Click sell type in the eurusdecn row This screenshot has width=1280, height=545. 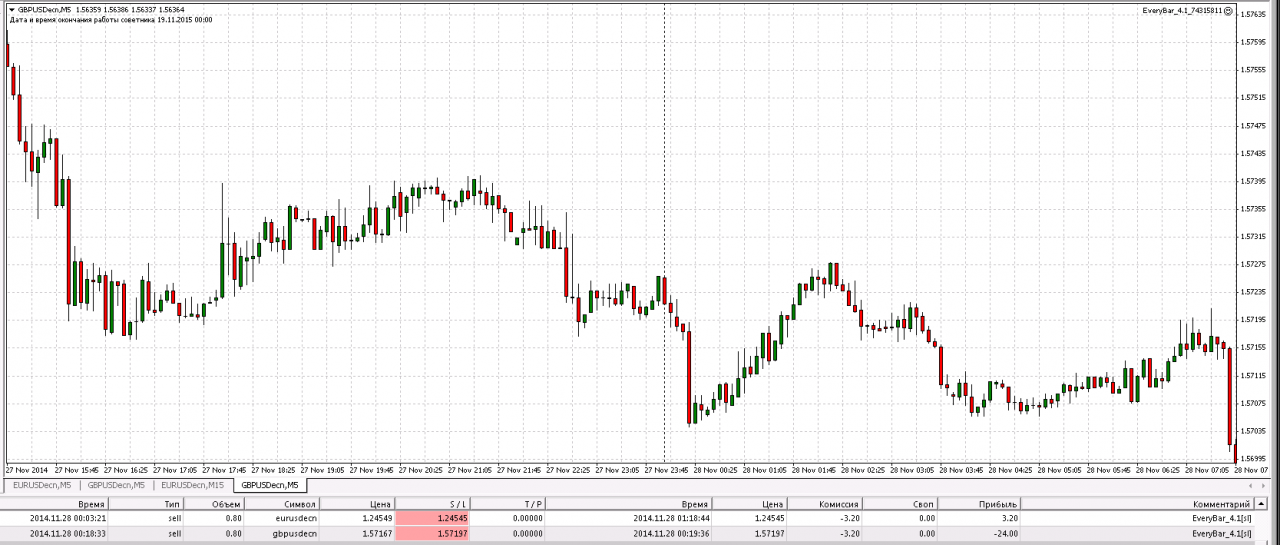(x=175, y=519)
